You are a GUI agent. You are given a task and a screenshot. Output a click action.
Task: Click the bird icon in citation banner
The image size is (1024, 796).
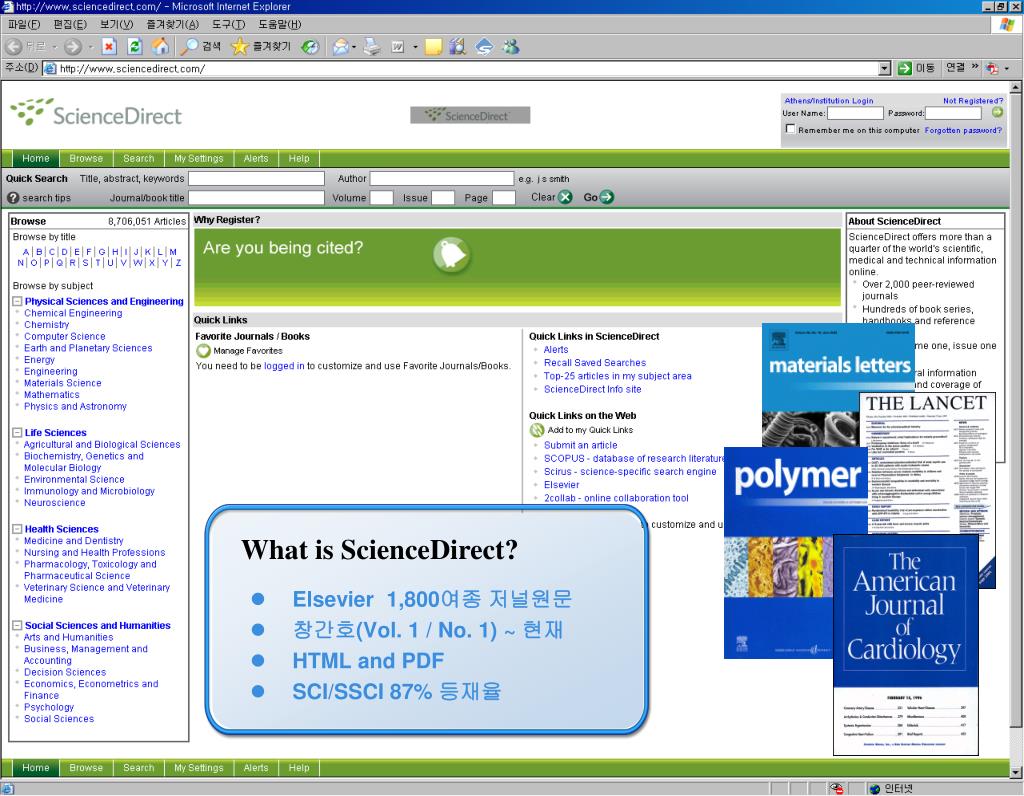(x=451, y=254)
